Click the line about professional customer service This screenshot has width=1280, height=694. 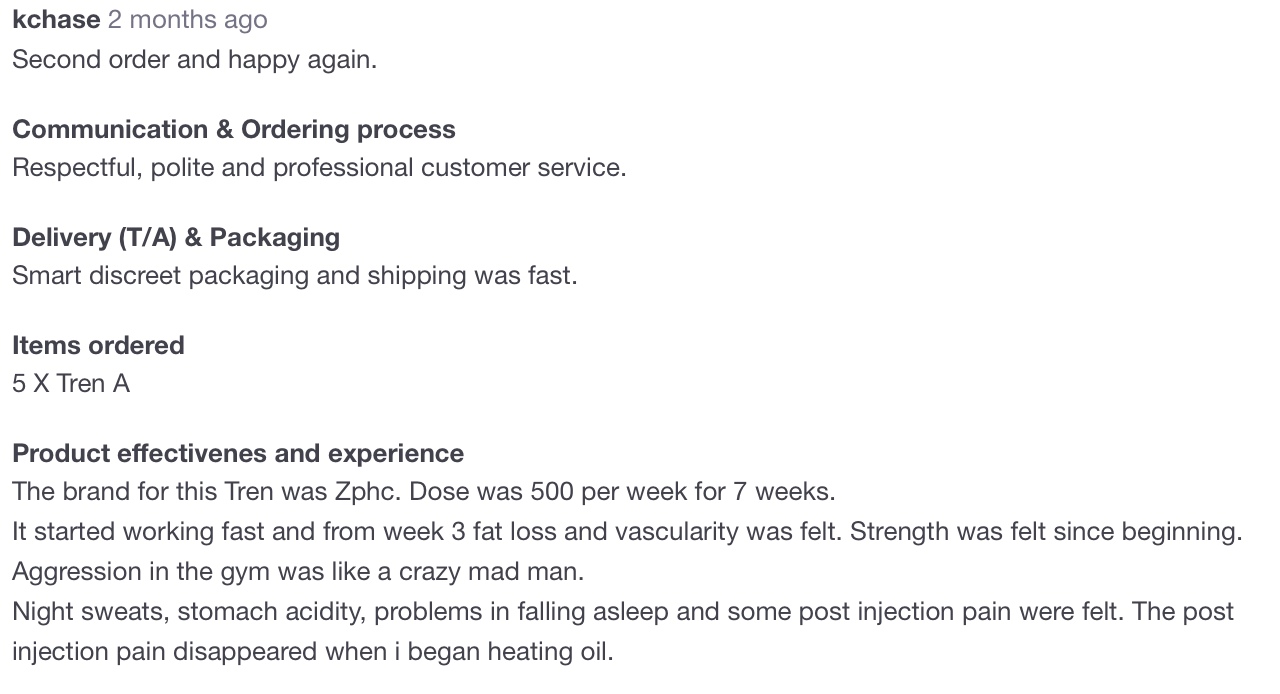tap(319, 168)
